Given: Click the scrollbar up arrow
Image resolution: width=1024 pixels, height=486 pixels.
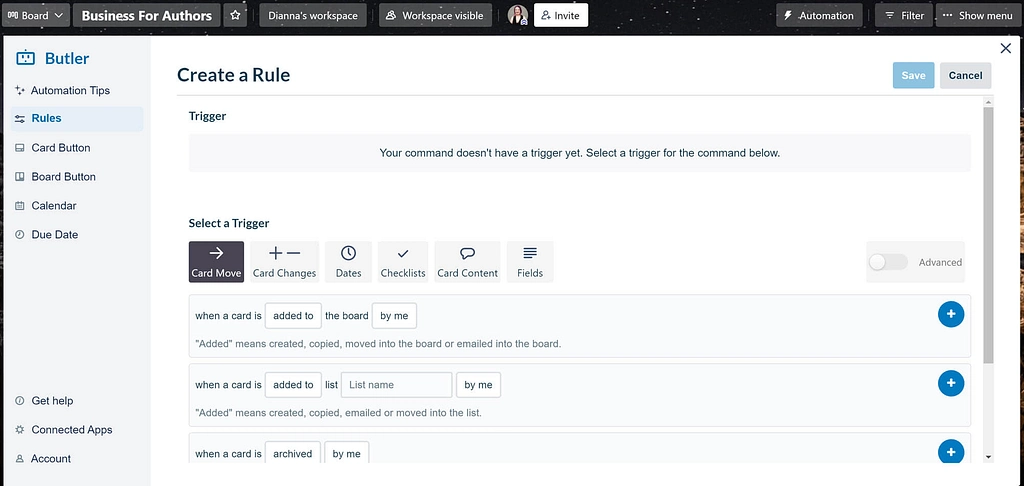Looking at the screenshot, I should [x=988, y=102].
